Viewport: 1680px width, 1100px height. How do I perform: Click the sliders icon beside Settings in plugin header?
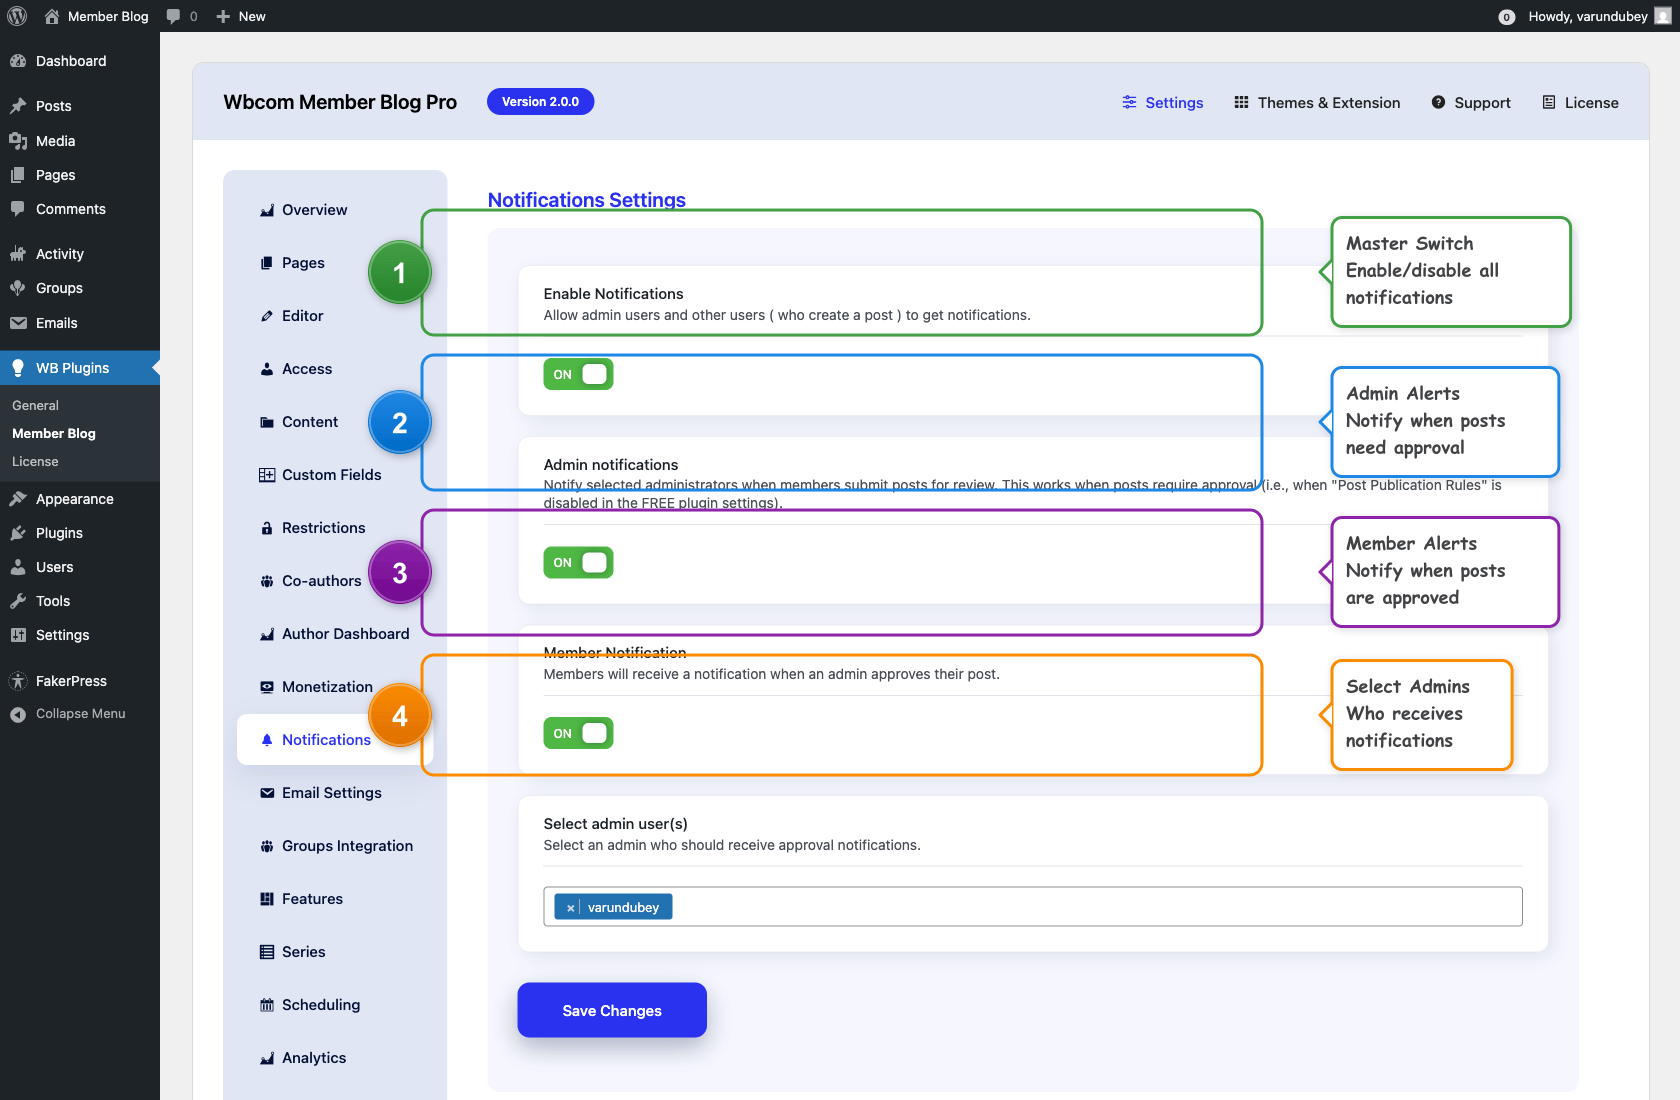pos(1130,102)
